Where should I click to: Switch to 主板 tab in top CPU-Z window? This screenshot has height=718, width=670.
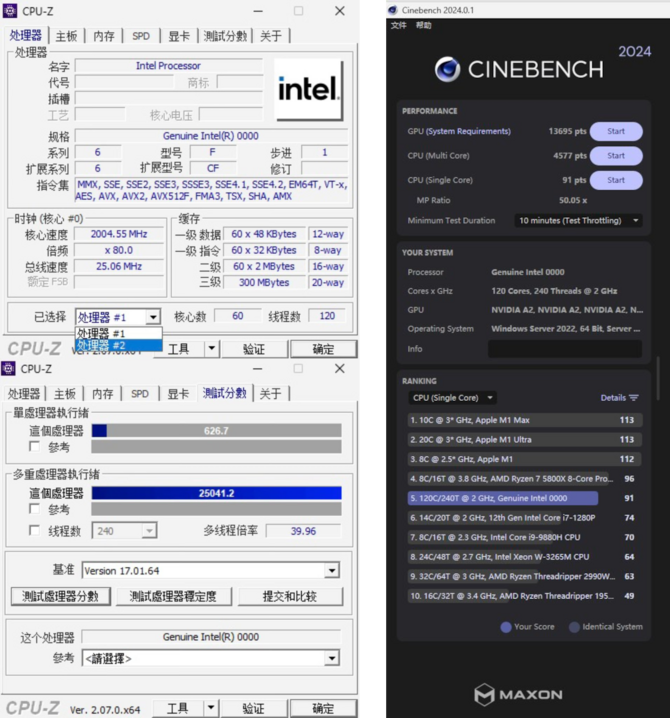(x=66, y=36)
